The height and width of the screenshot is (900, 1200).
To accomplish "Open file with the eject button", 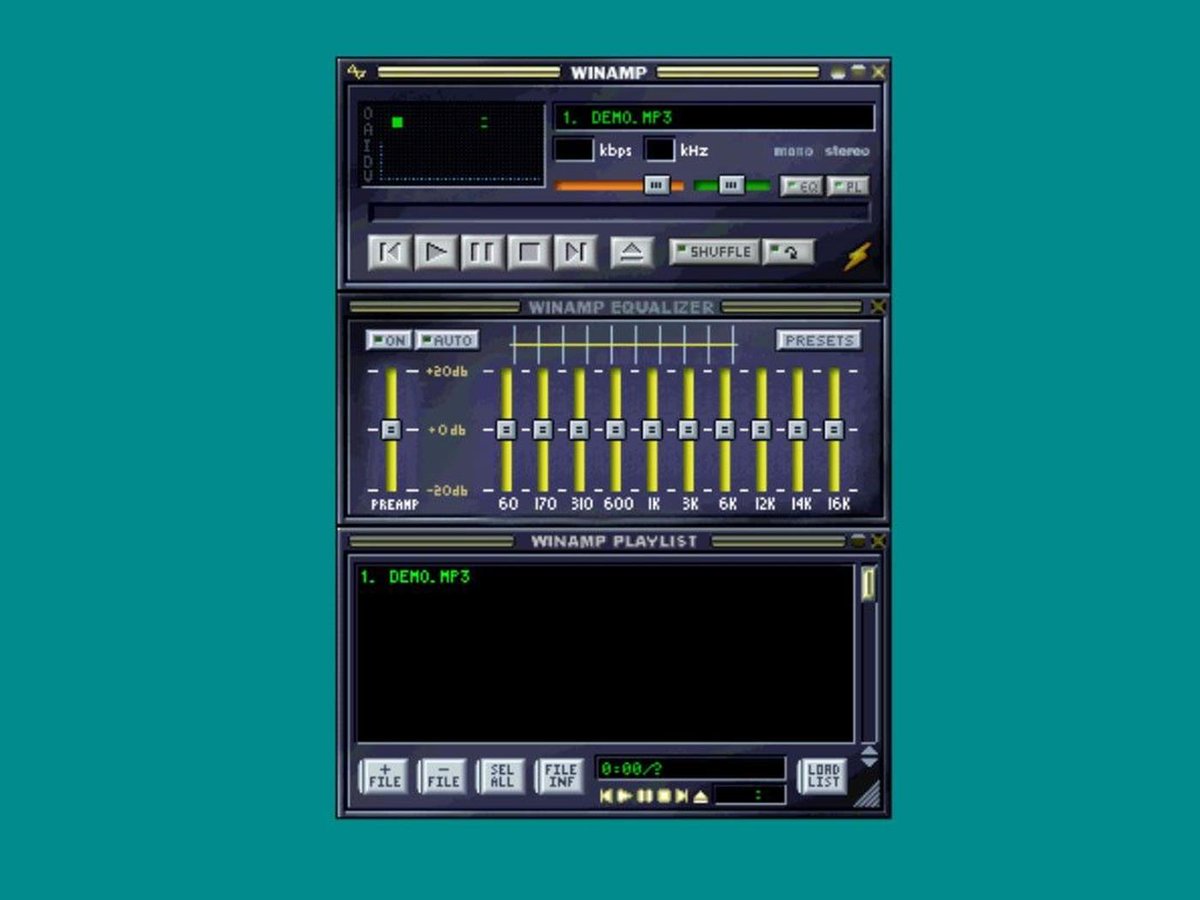I will 631,252.
